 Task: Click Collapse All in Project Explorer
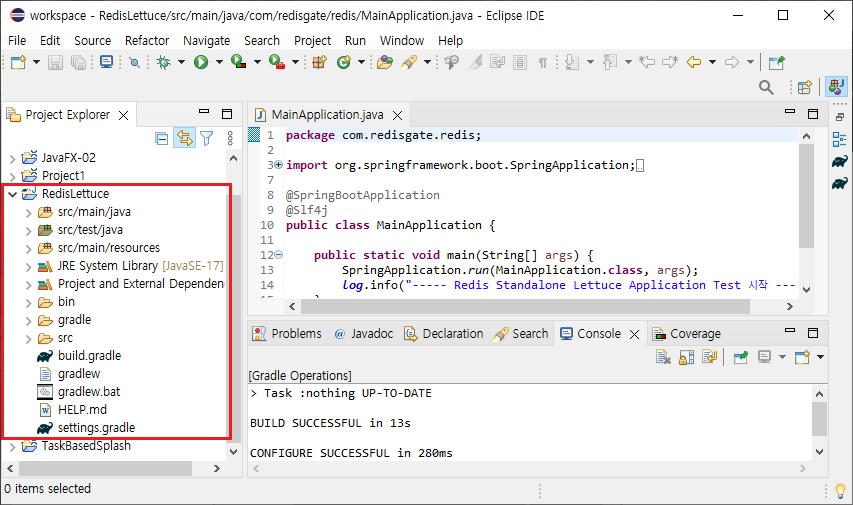162,139
